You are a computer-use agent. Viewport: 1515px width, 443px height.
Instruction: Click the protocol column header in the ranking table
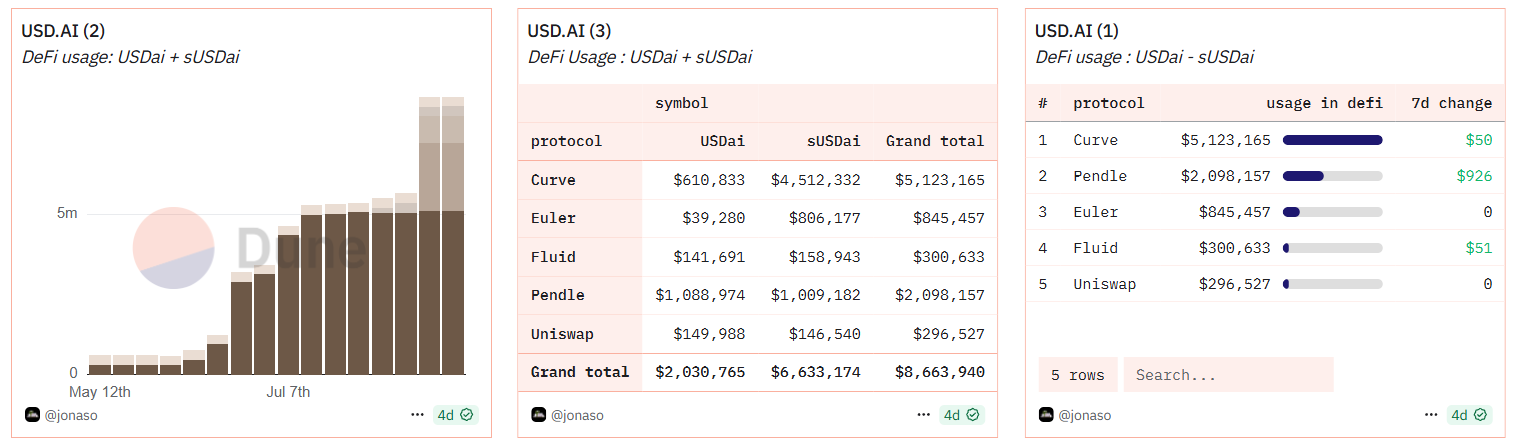[x=1108, y=103]
